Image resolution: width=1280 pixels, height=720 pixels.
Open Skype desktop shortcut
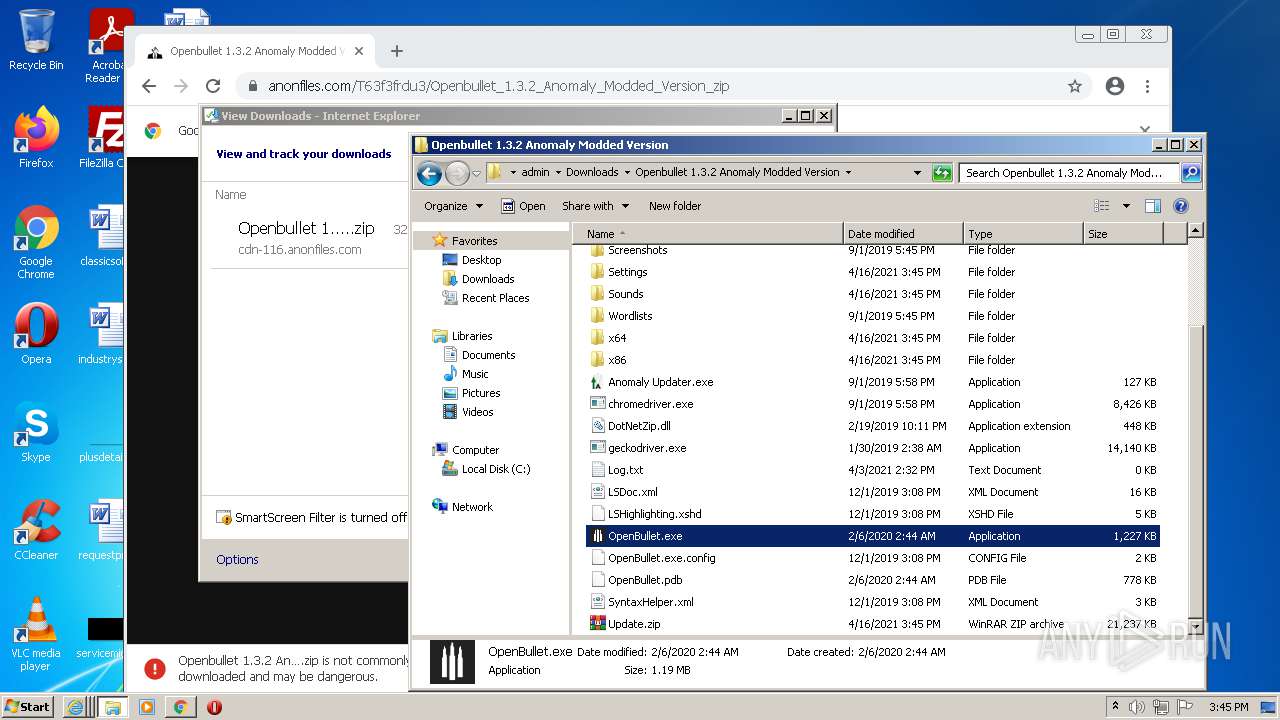click(x=36, y=432)
